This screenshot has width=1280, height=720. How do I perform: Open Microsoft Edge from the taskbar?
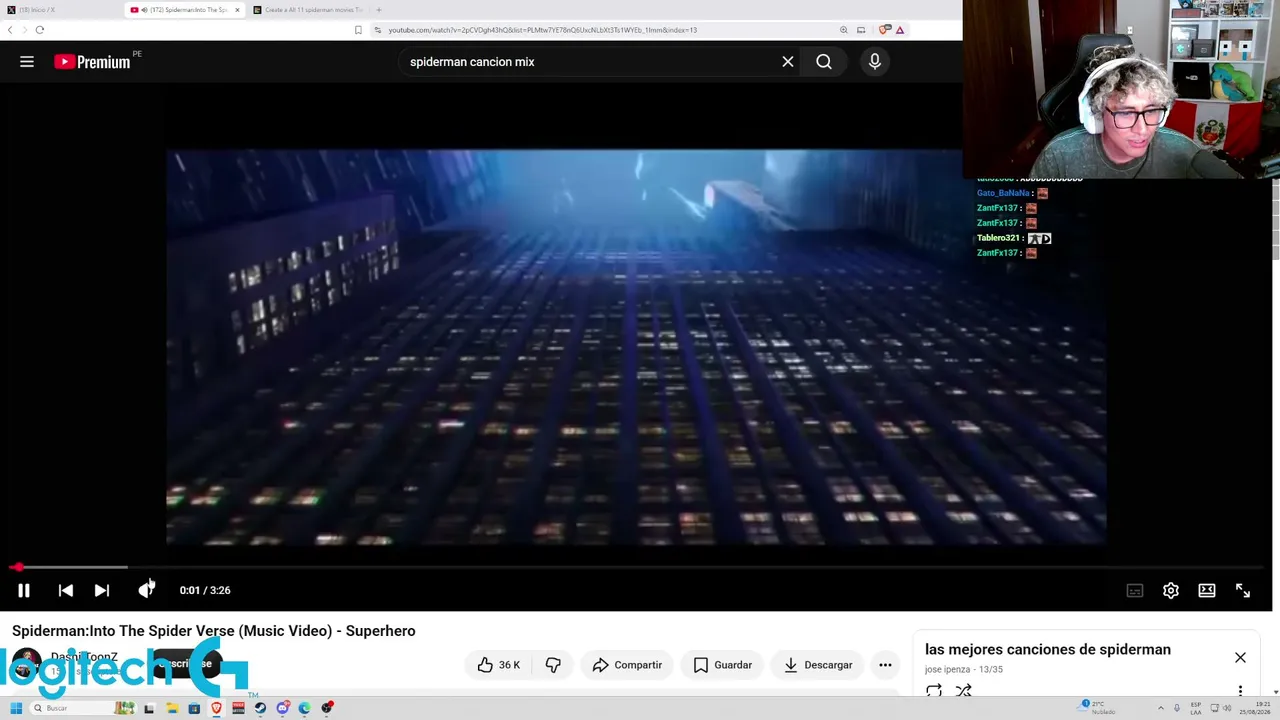click(x=305, y=708)
